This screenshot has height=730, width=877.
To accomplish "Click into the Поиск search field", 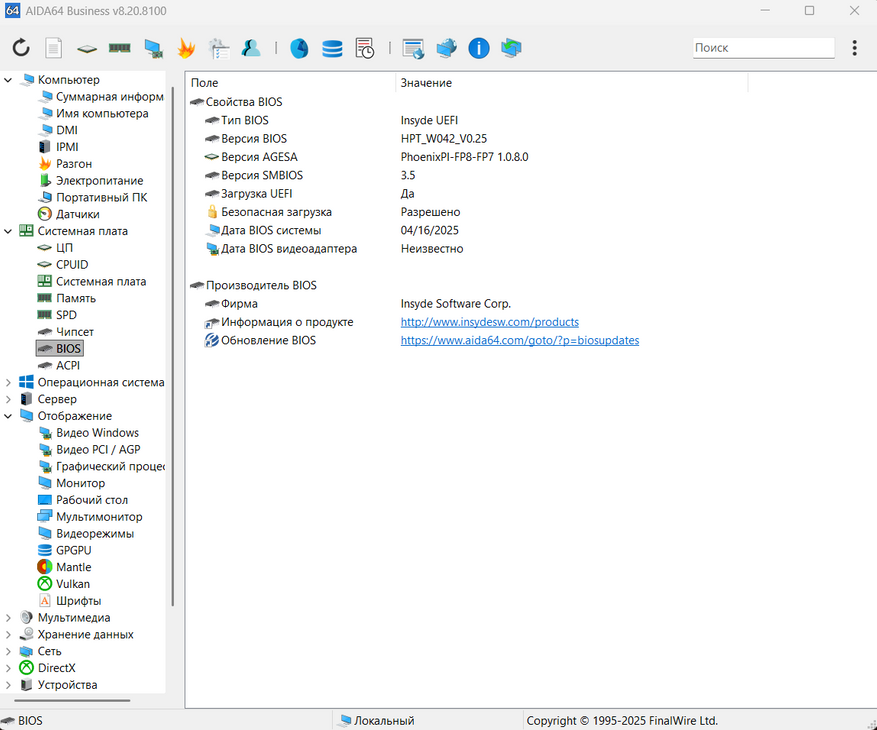I will (x=763, y=48).
